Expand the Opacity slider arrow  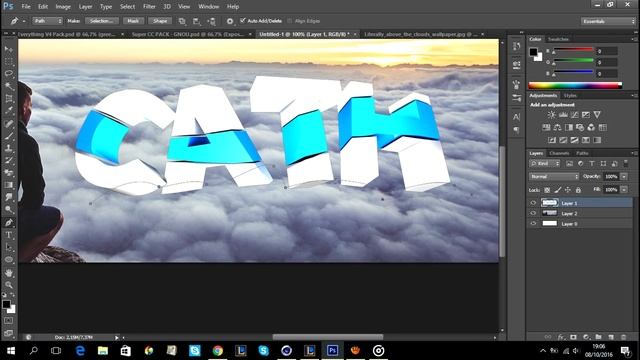(x=624, y=176)
